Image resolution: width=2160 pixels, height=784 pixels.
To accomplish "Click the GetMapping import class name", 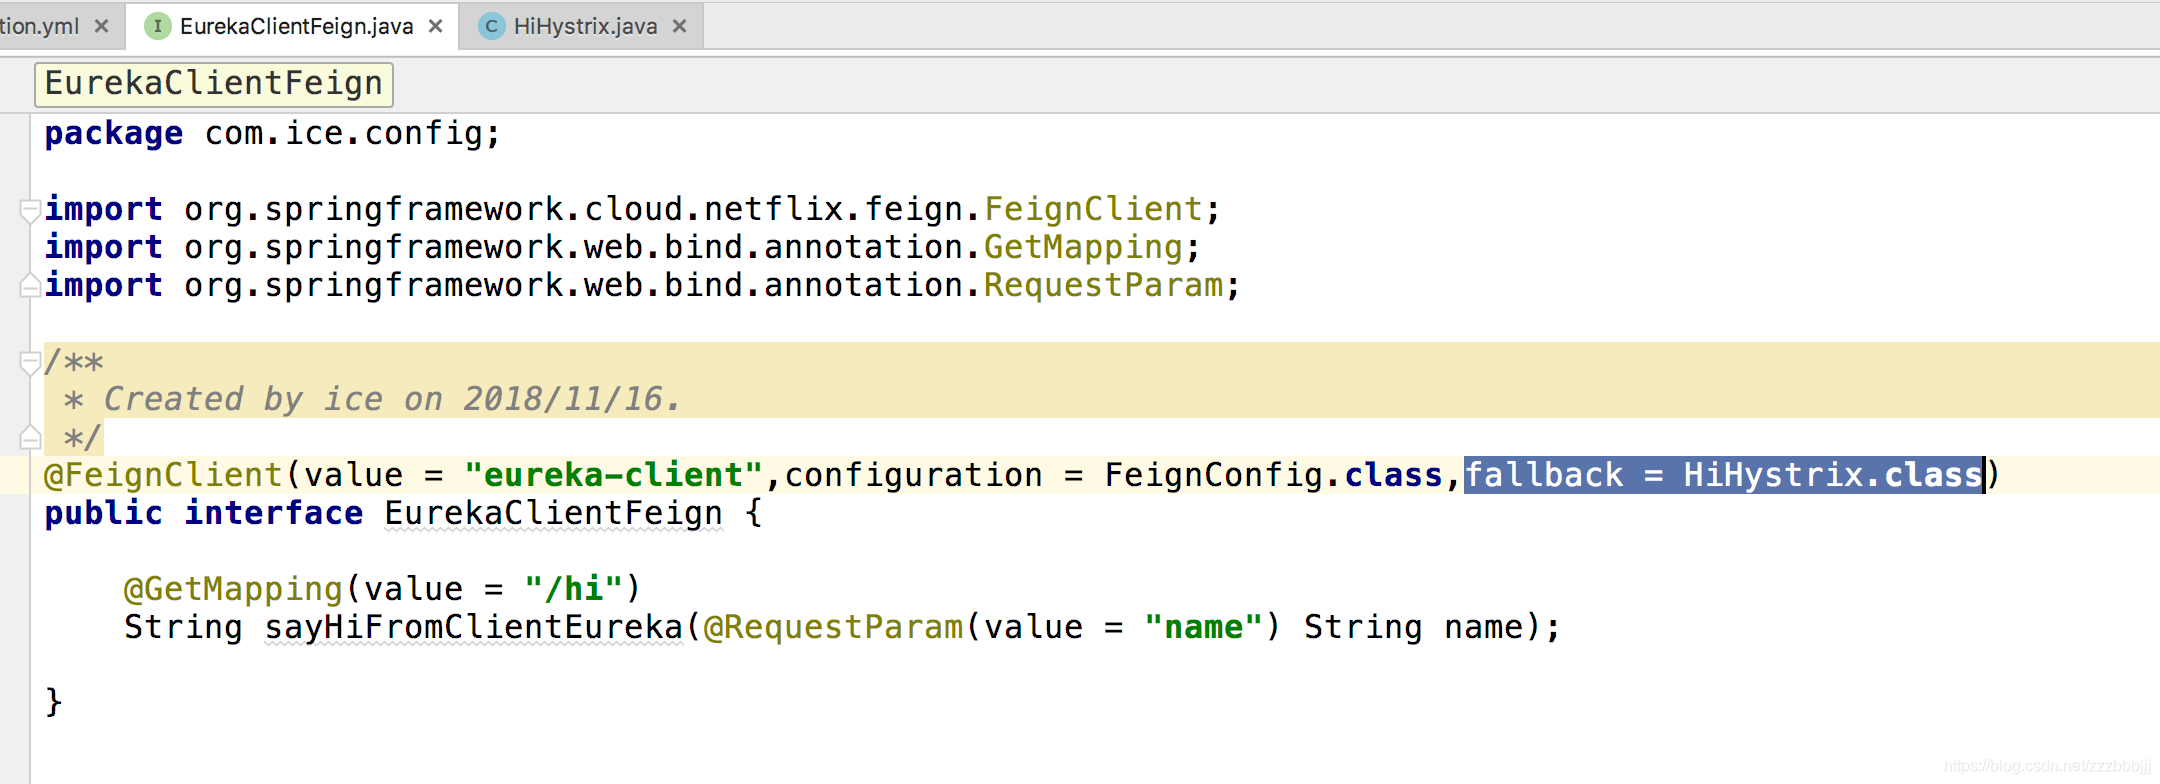I will pos(1083,247).
